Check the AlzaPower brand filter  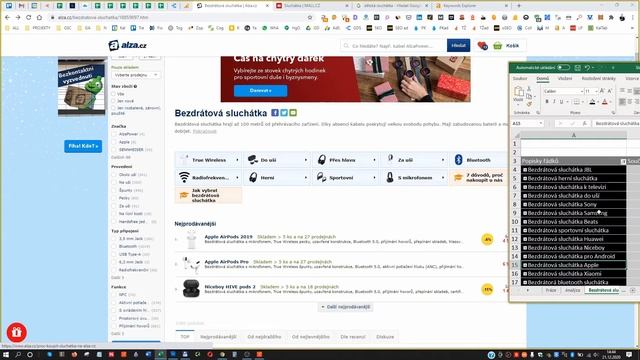click(114, 134)
